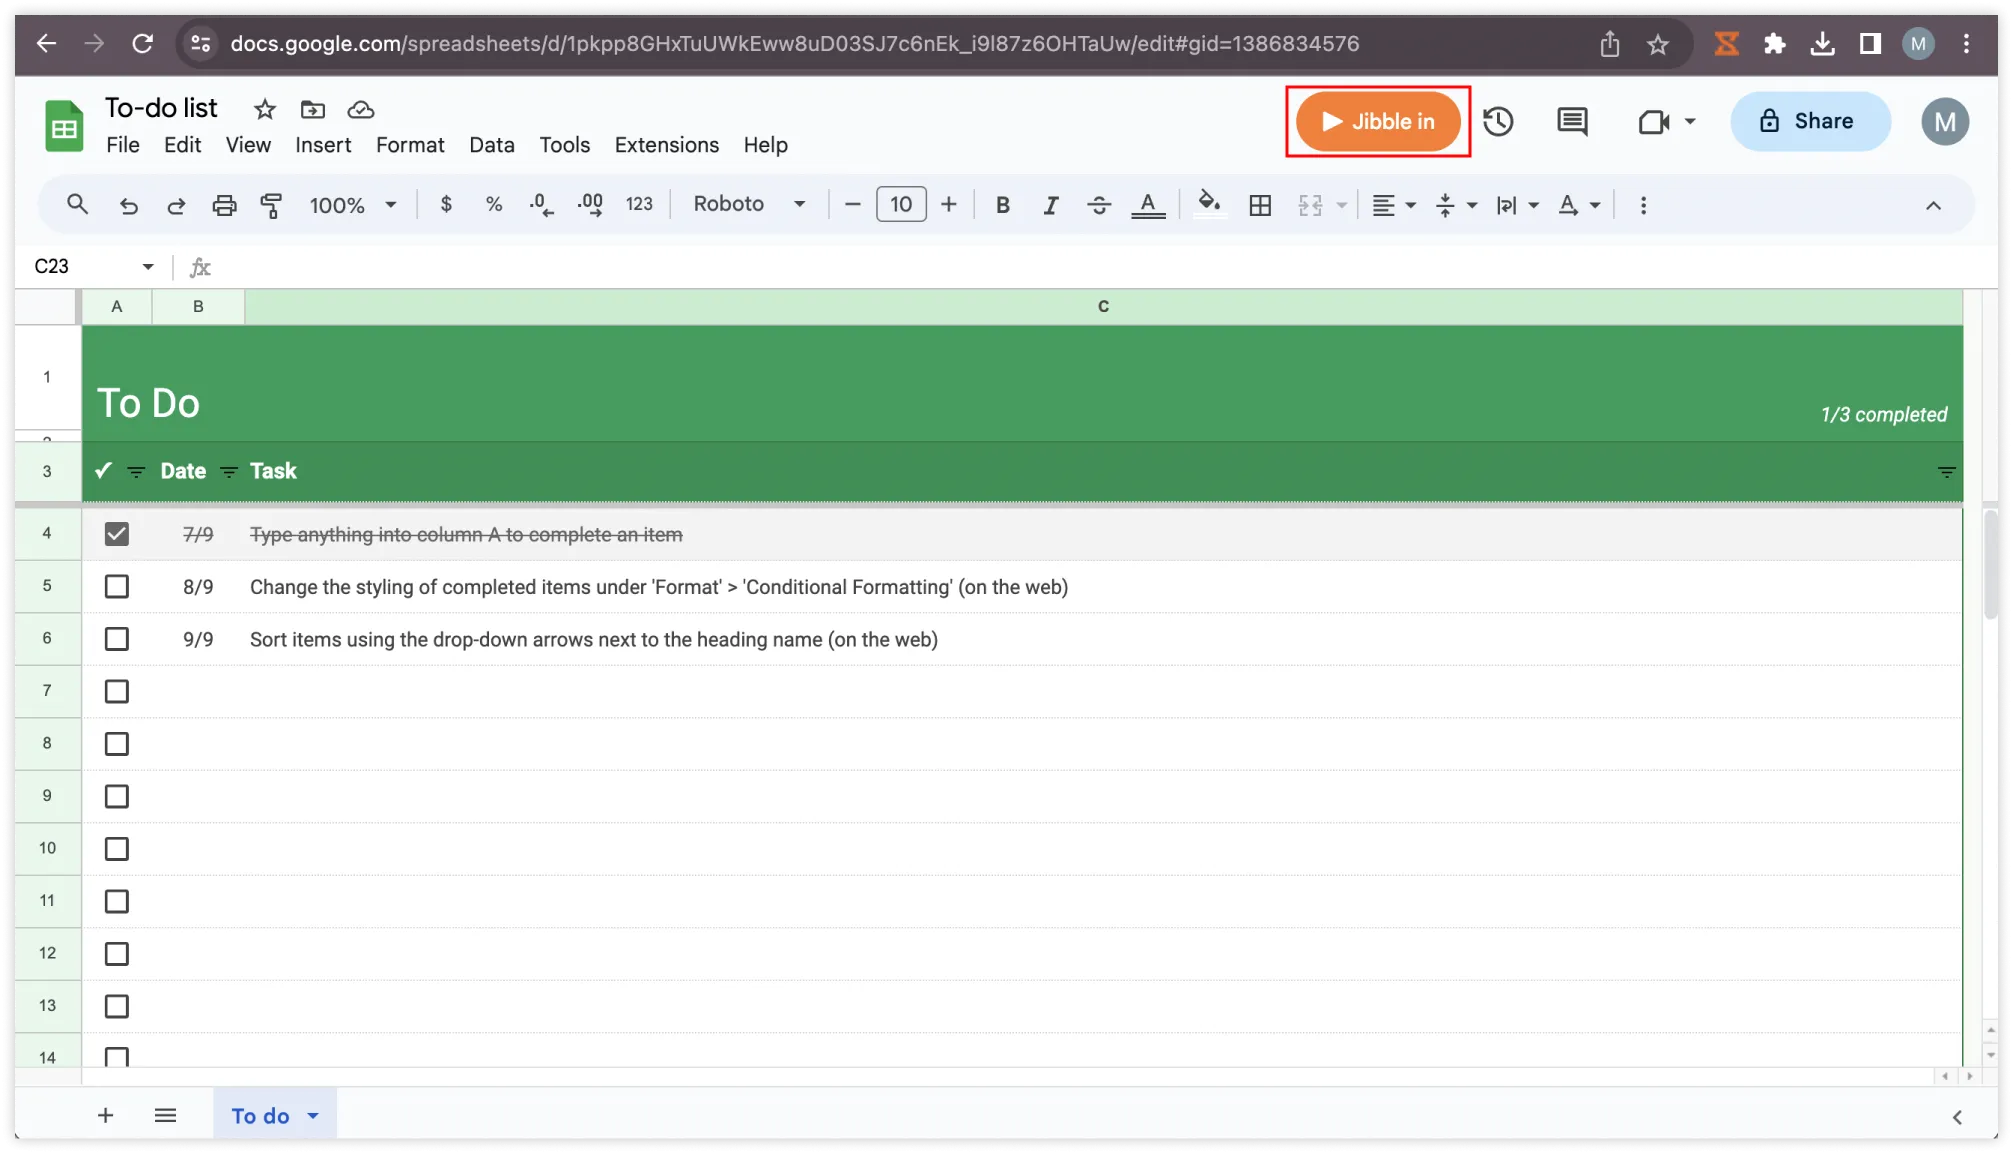Toggle strikethrough formatting
Image resolution: width=2013 pixels, height=1154 pixels.
pyautogui.click(x=1098, y=205)
